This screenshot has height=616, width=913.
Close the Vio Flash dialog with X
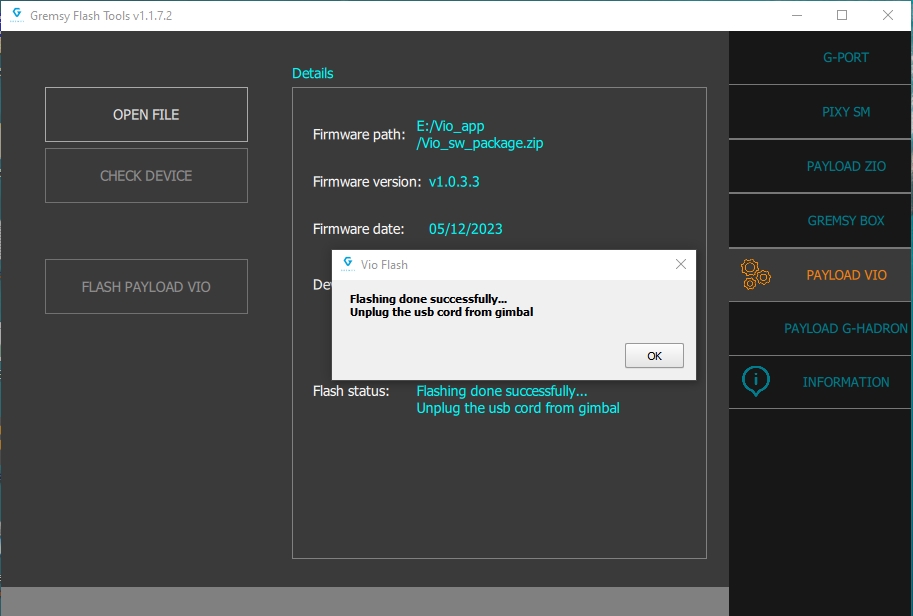pyautogui.click(x=680, y=264)
